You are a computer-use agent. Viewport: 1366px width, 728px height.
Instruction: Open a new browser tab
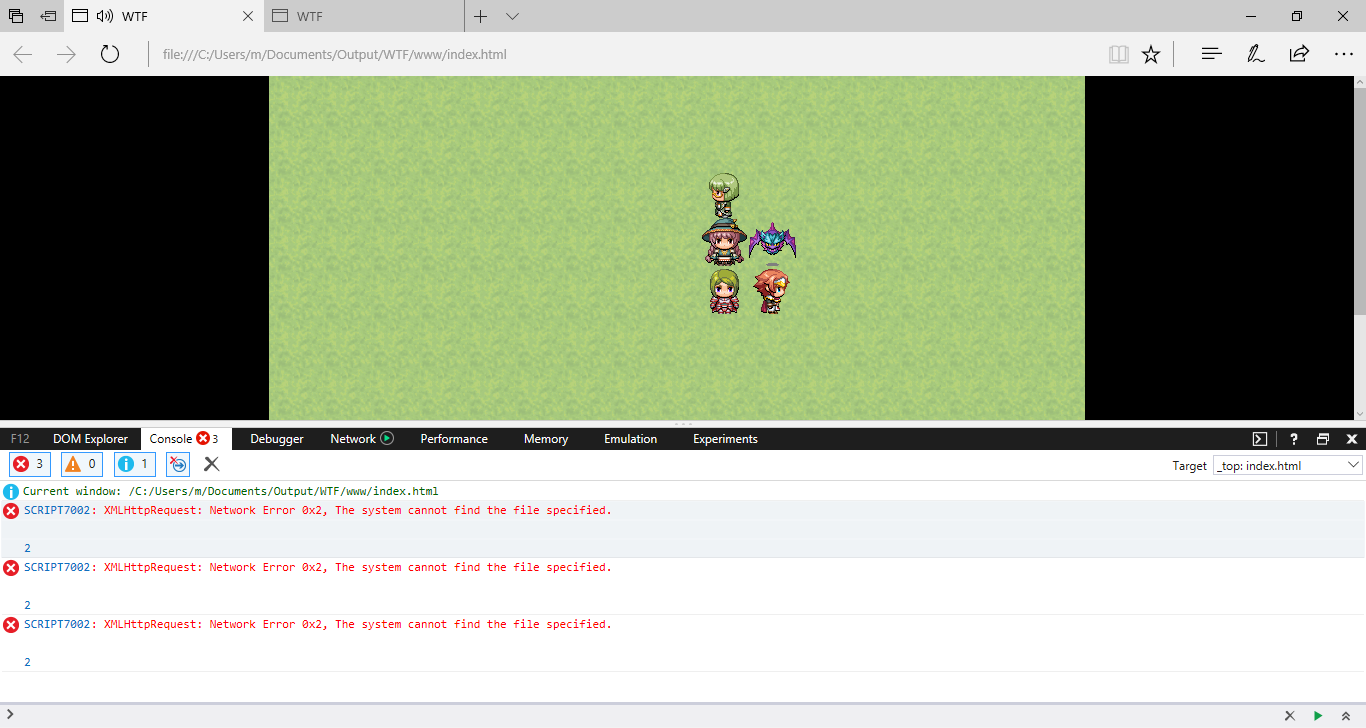(481, 16)
